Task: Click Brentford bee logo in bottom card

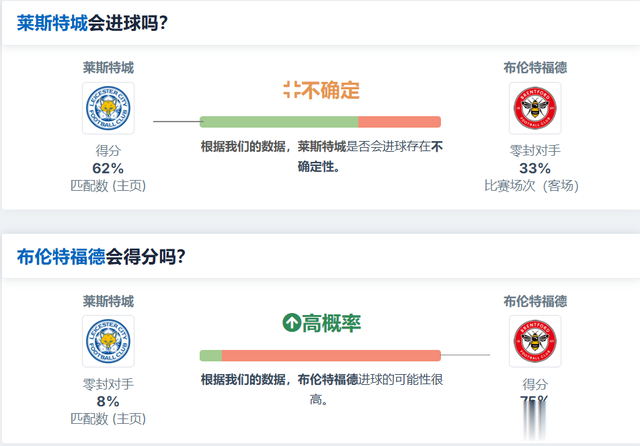Action: click(x=535, y=341)
